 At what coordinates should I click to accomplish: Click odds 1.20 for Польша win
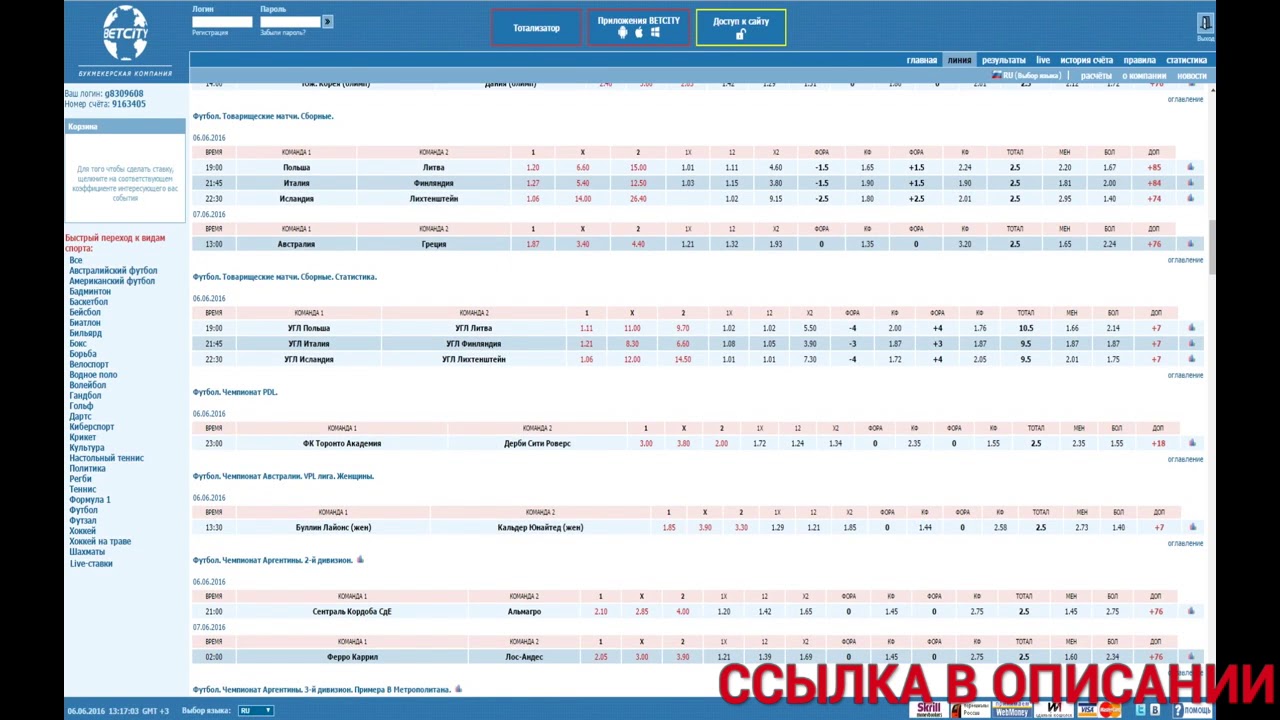pyautogui.click(x=532, y=168)
